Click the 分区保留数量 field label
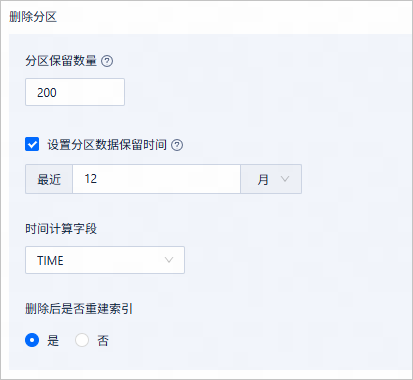The width and height of the screenshot is (413, 380). tap(61, 61)
